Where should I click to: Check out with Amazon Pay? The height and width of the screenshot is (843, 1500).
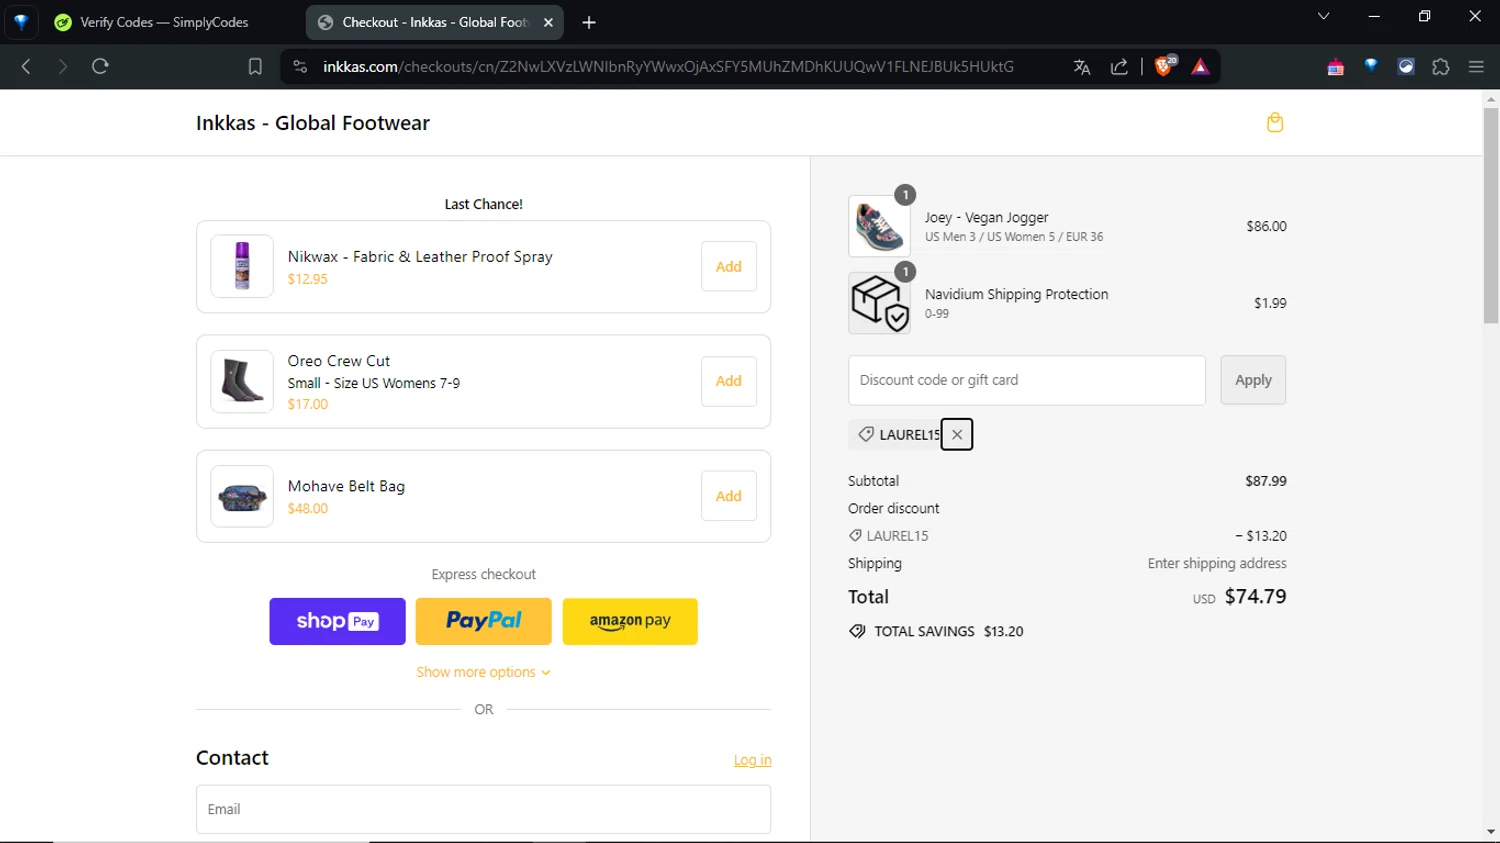click(630, 621)
